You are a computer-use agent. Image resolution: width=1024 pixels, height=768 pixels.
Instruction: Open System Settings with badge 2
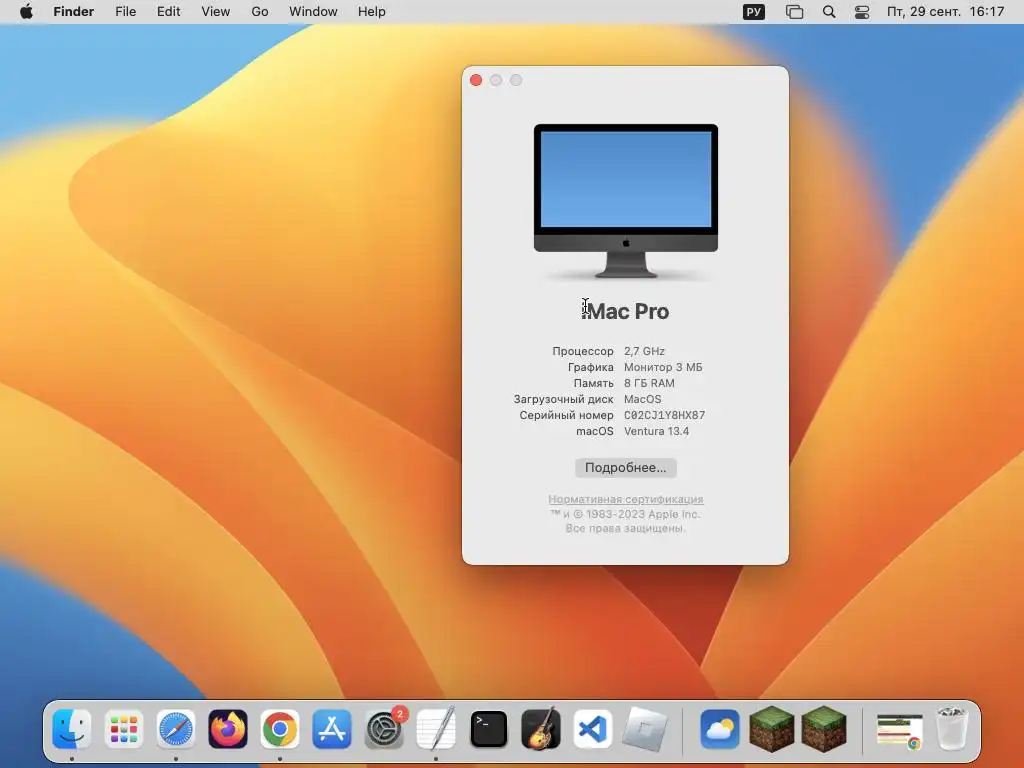click(384, 729)
